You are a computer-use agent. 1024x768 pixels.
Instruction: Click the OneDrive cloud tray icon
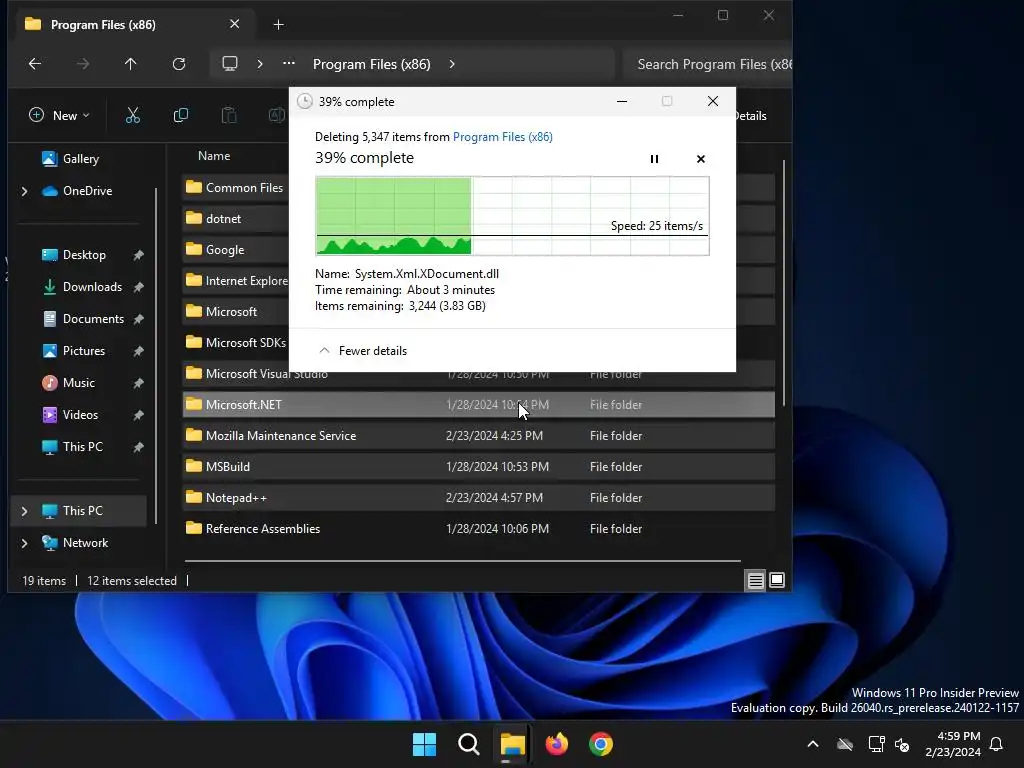coord(845,744)
